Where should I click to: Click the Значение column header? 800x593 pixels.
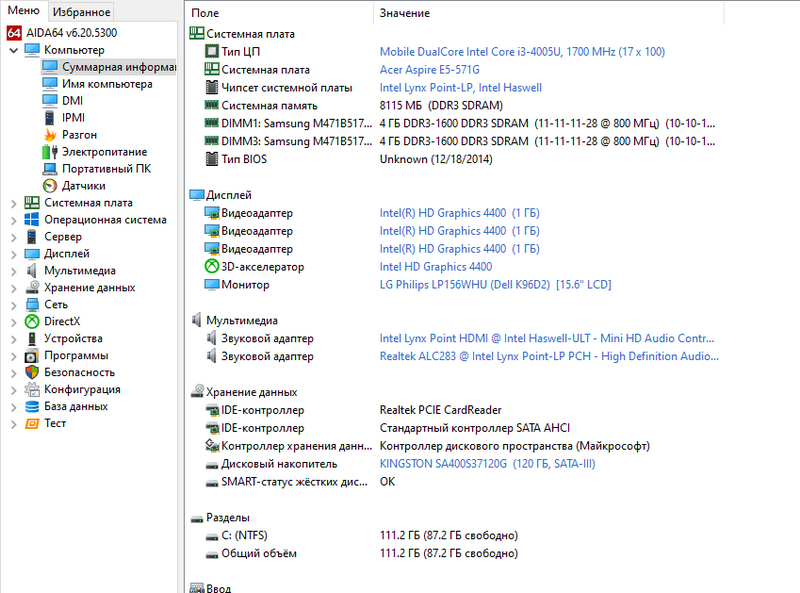pos(405,13)
